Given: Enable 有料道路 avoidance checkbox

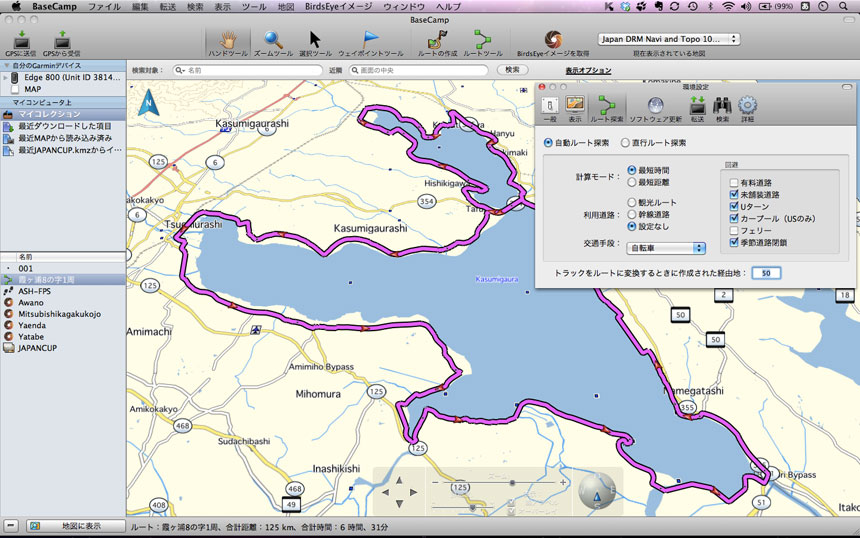Looking at the screenshot, I should (734, 183).
